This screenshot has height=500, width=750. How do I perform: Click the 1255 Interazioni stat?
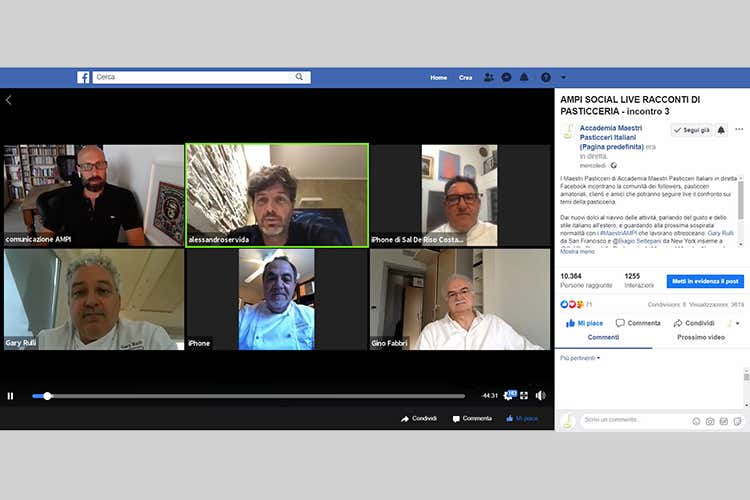click(x=639, y=280)
